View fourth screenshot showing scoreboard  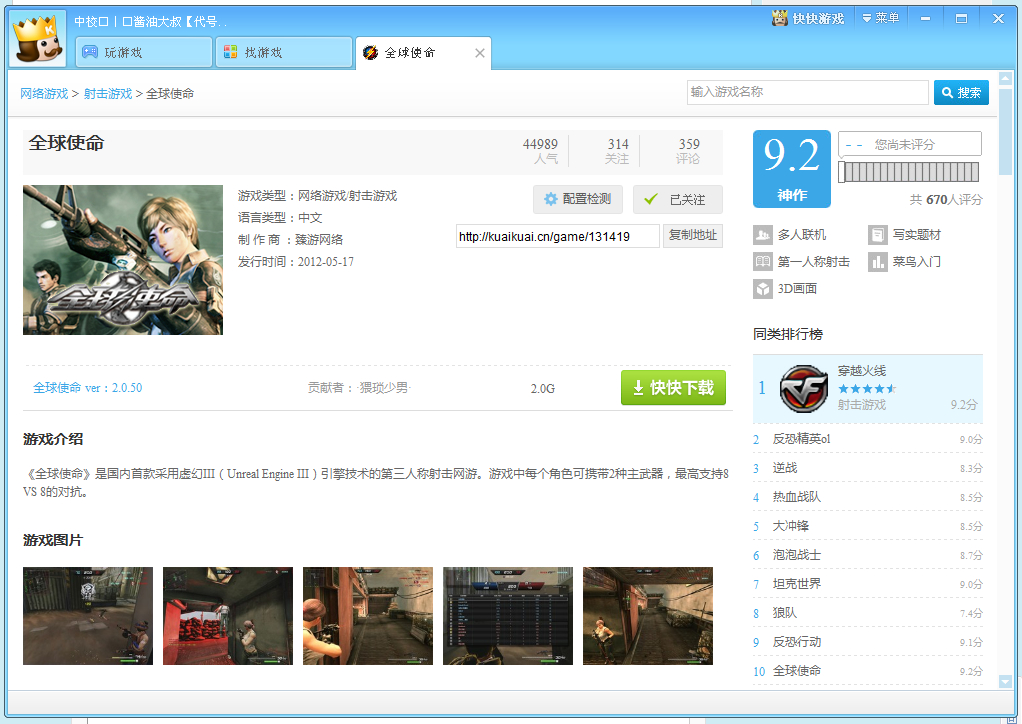[x=508, y=616]
